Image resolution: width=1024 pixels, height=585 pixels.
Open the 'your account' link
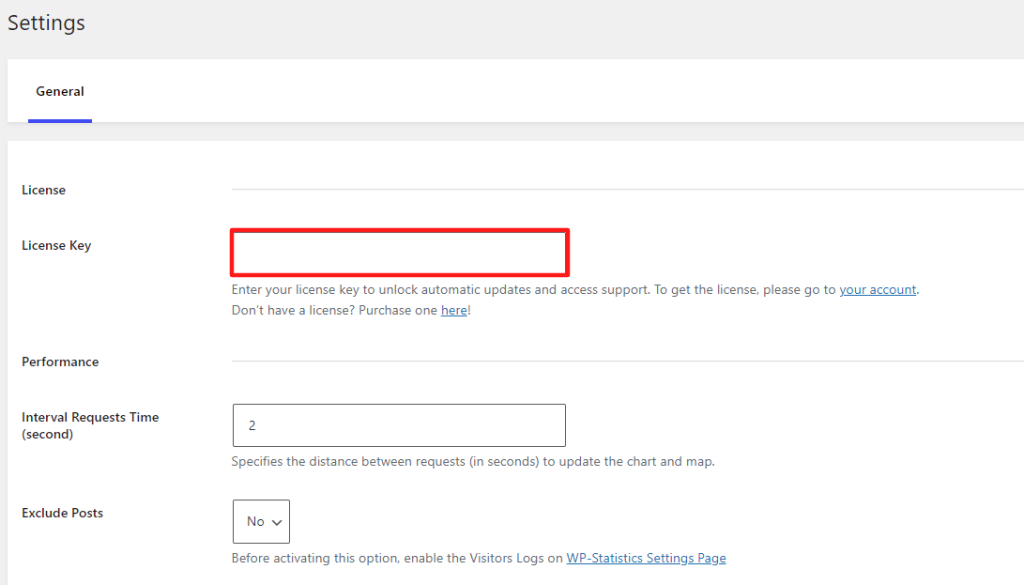point(878,289)
